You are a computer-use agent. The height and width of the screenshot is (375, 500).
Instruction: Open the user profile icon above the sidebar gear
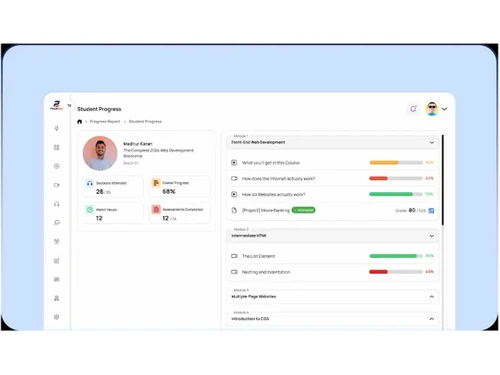(57, 298)
